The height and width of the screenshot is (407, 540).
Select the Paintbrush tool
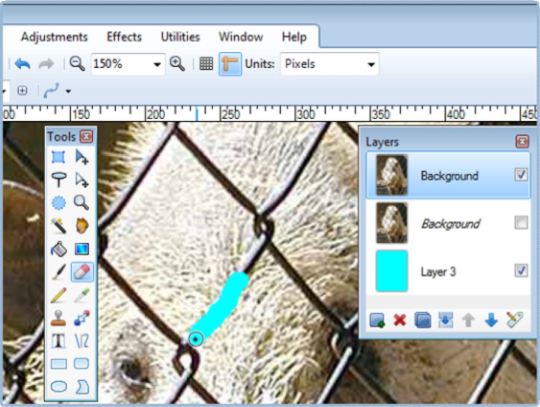click(x=59, y=272)
